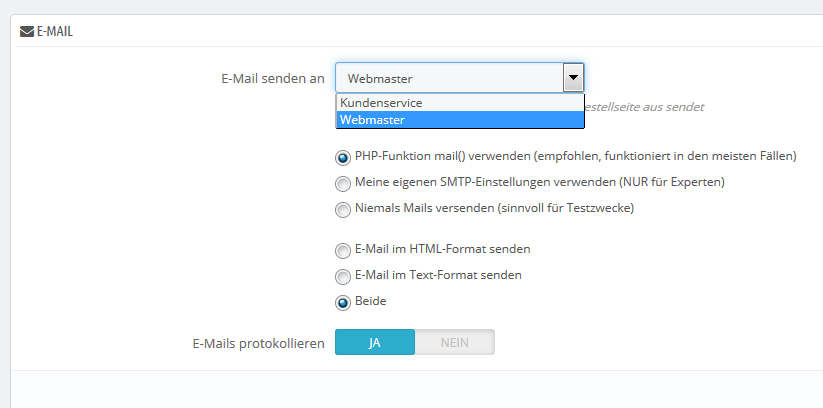823x408 pixels.
Task: Open the 'E-Mail senden an' combo box
Action: tap(450, 78)
